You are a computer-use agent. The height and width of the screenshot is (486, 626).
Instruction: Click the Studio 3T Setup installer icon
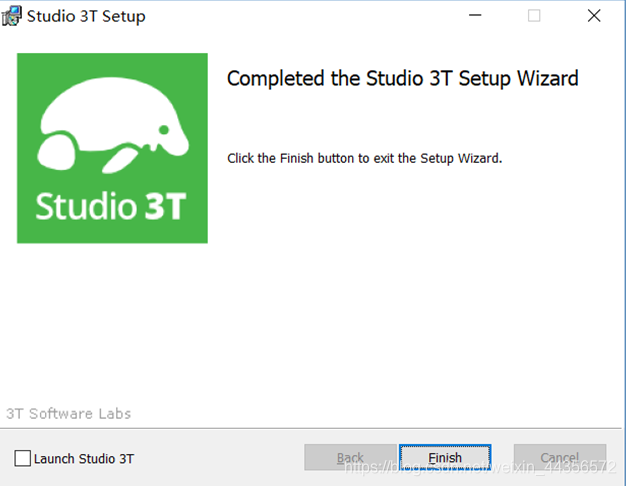pos(11,16)
